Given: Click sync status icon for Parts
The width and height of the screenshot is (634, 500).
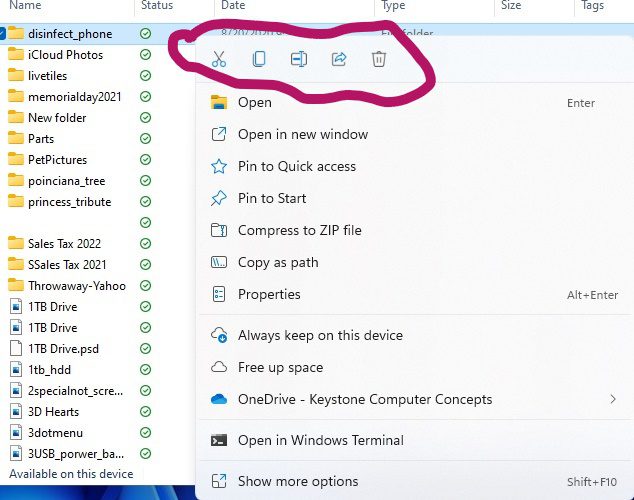Looking at the screenshot, I should click(x=146, y=139).
